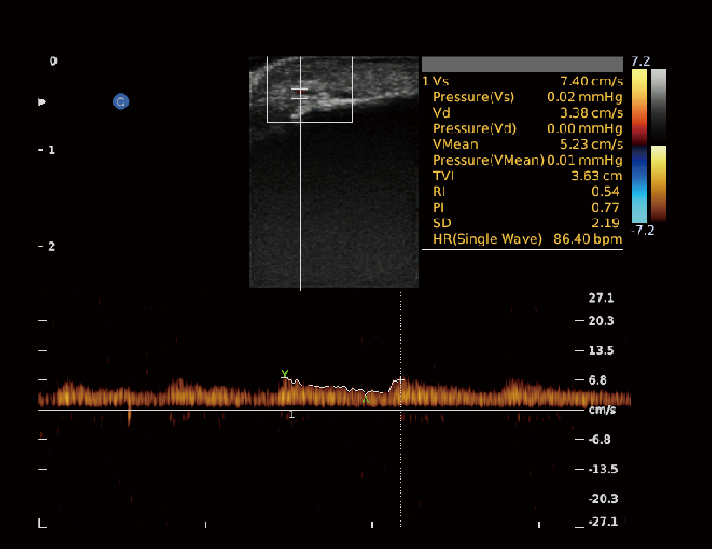Screen dimensions: 712x549
Task: Click the gray header bar above measurements
Action: [522, 64]
